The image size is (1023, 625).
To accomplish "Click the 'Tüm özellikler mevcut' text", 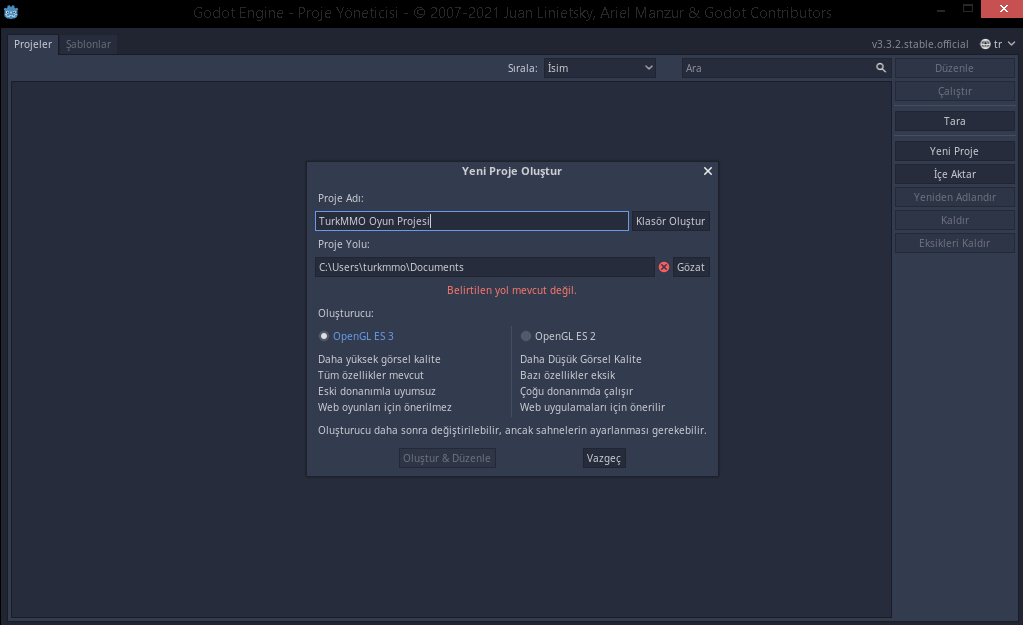I will coord(371,376).
